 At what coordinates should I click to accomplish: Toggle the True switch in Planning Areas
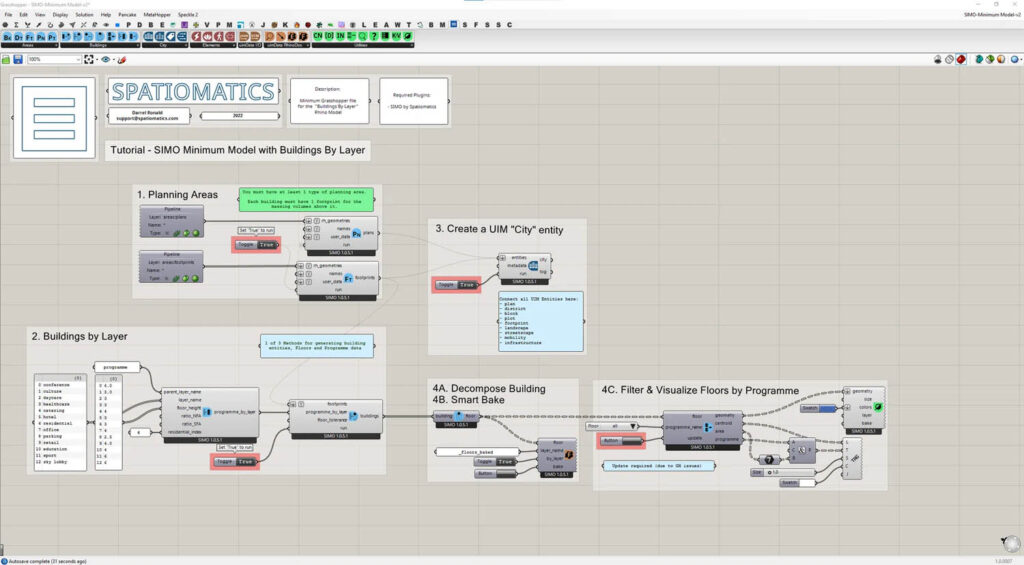coord(266,244)
